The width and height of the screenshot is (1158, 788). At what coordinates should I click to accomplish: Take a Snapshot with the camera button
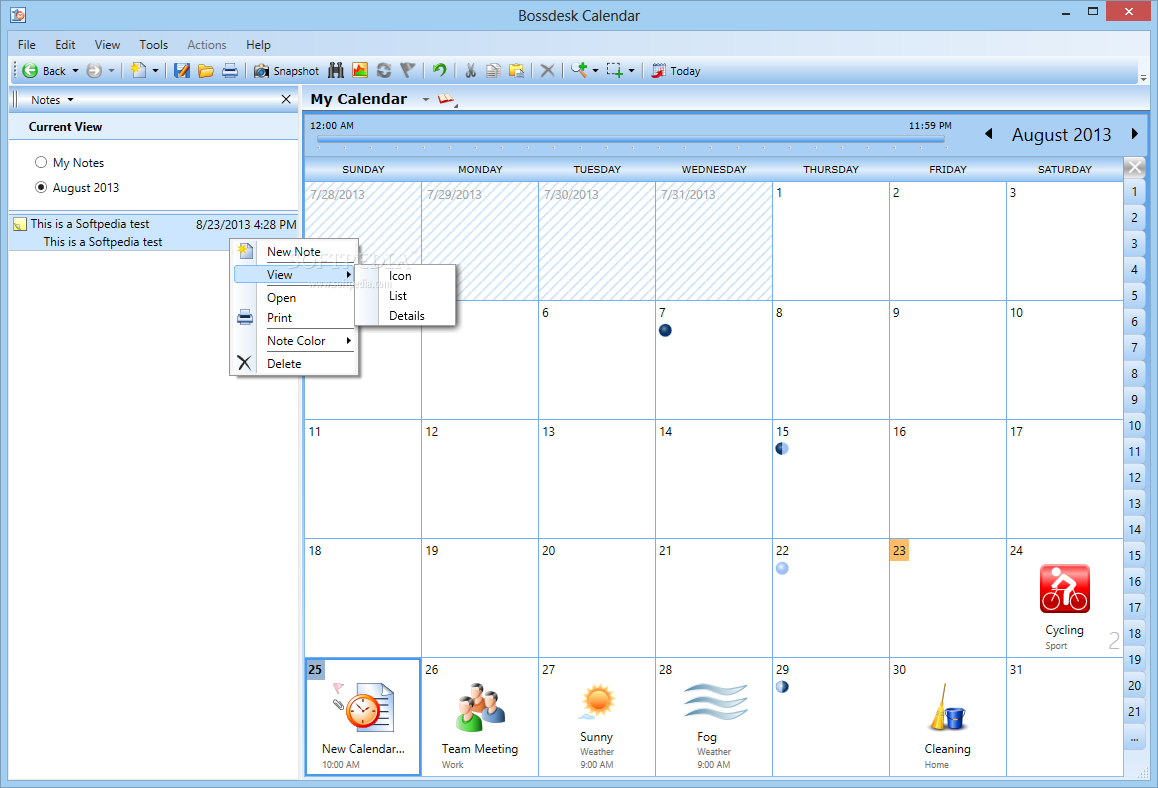(287, 71)
